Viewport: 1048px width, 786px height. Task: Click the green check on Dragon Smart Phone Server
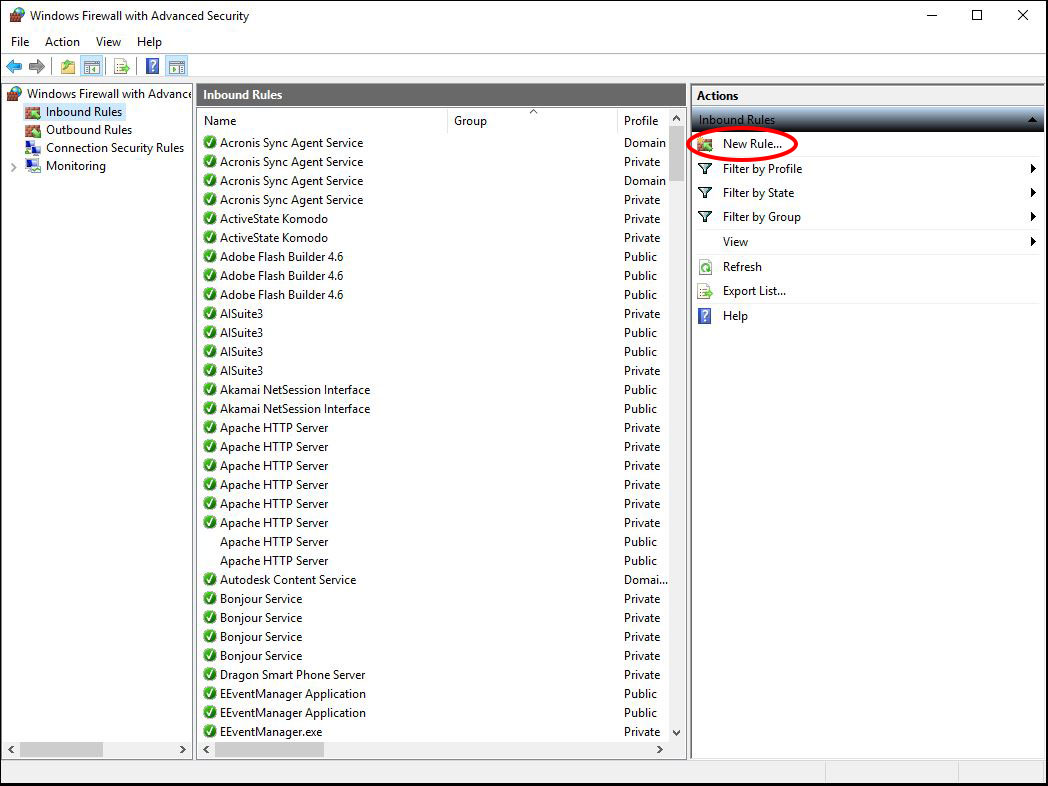210,674
